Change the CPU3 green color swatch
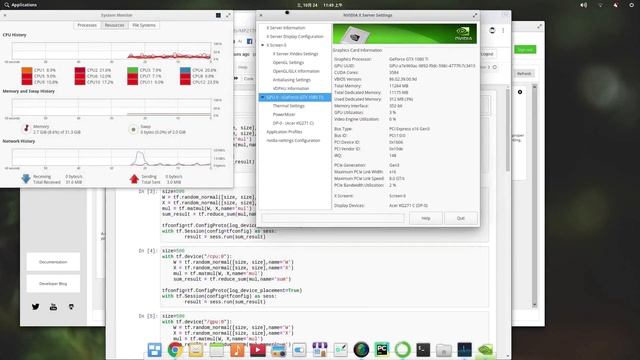 132,70
